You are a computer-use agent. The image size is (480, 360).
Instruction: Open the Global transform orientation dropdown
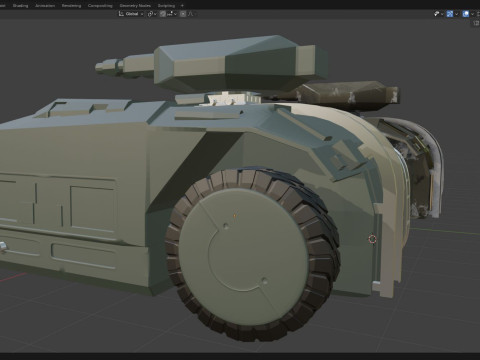(x=131, y=14)
